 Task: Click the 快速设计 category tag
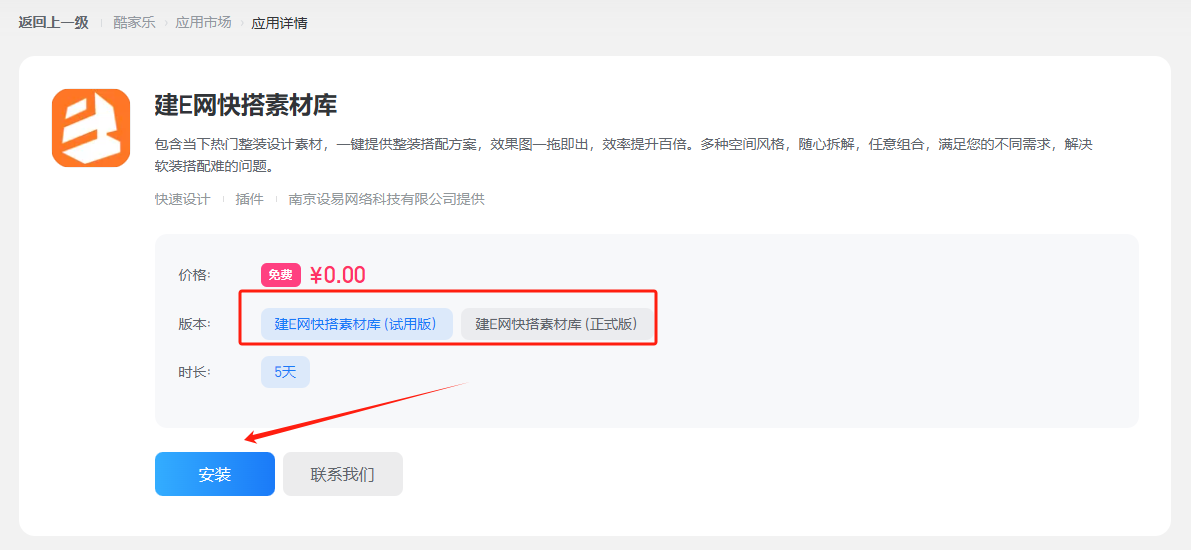182,199
